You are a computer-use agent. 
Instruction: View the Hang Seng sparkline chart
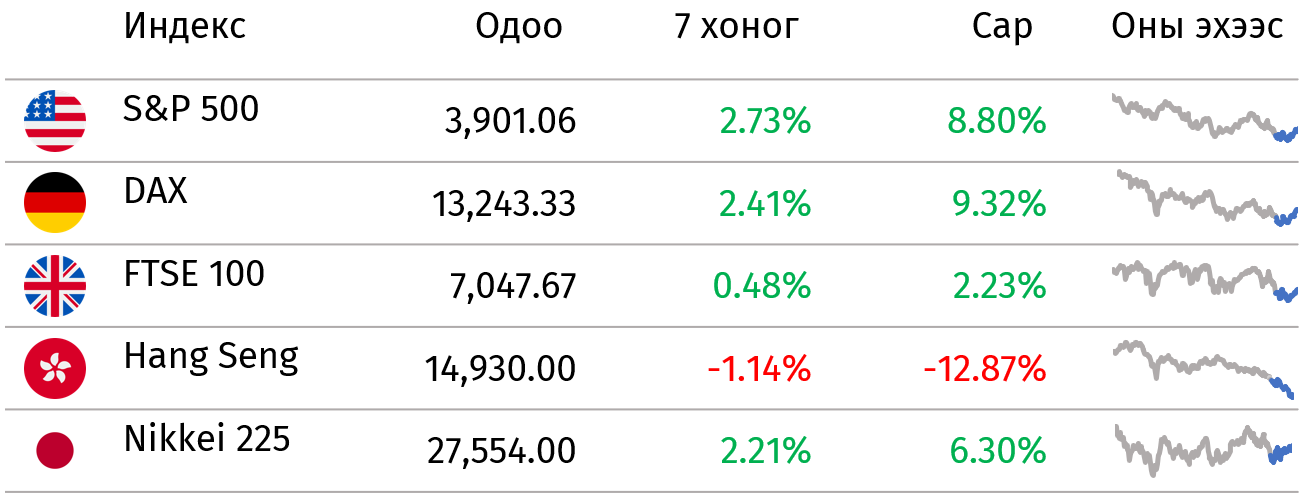(1204, 370)
